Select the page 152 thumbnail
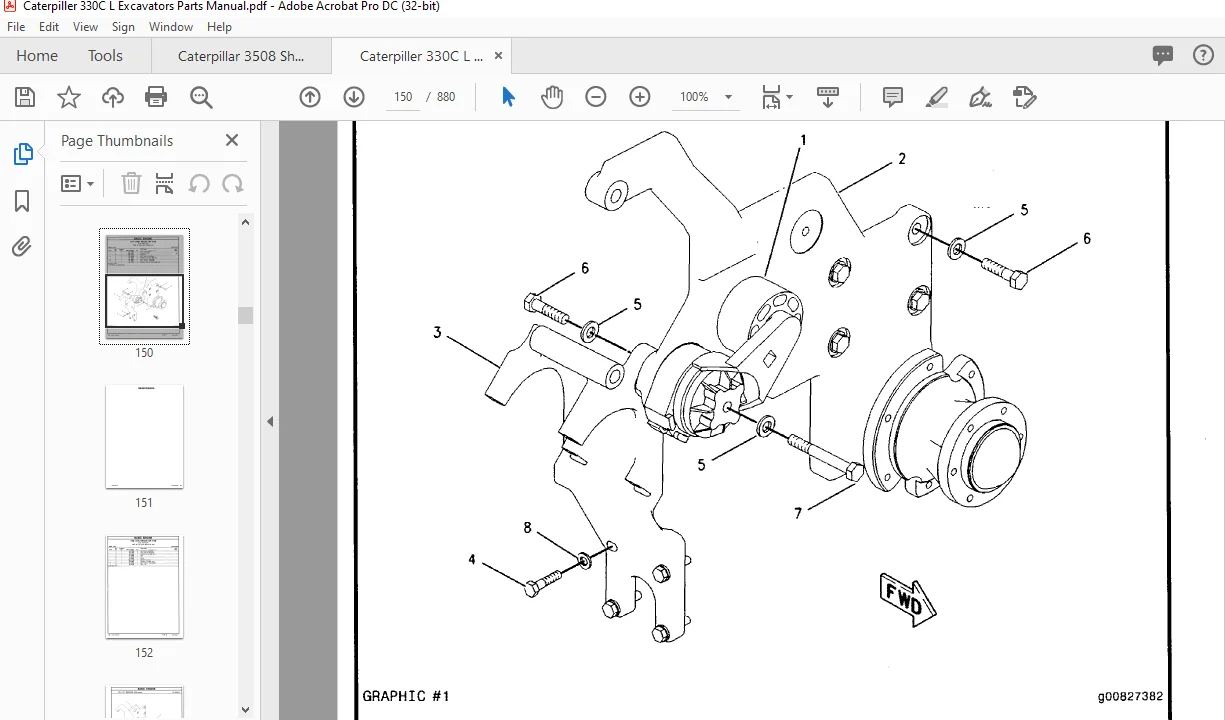This screenshot has height=720, width=1225. click(x=144, y=587)
